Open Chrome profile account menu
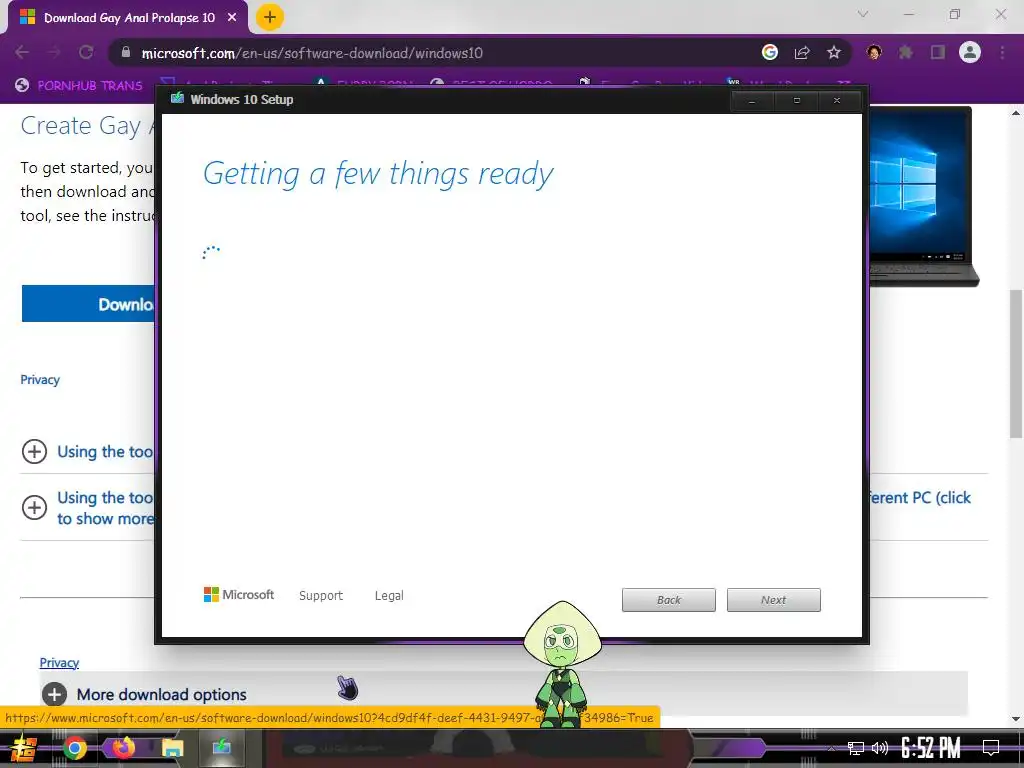The width and height of the screenshot is (1024, 768). click(970, 52)
